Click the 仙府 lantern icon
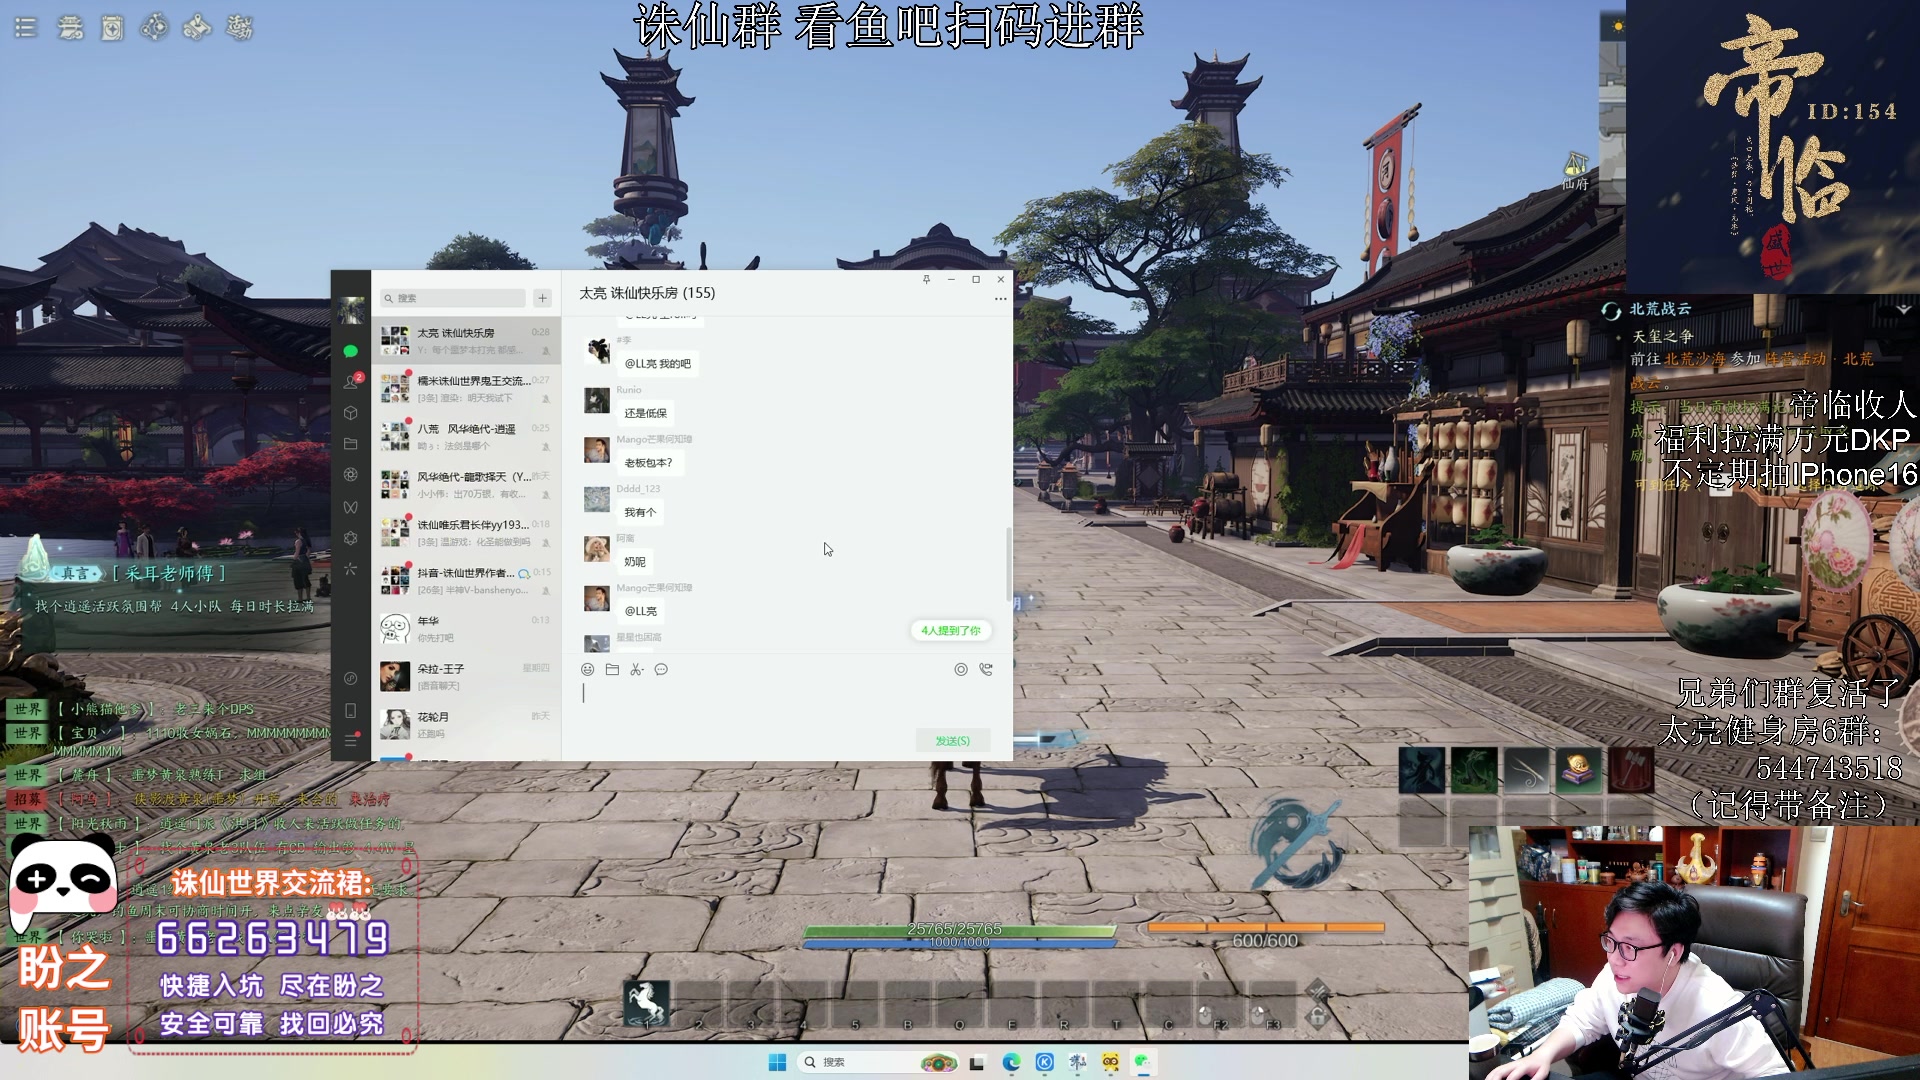 coord(1576,169)
